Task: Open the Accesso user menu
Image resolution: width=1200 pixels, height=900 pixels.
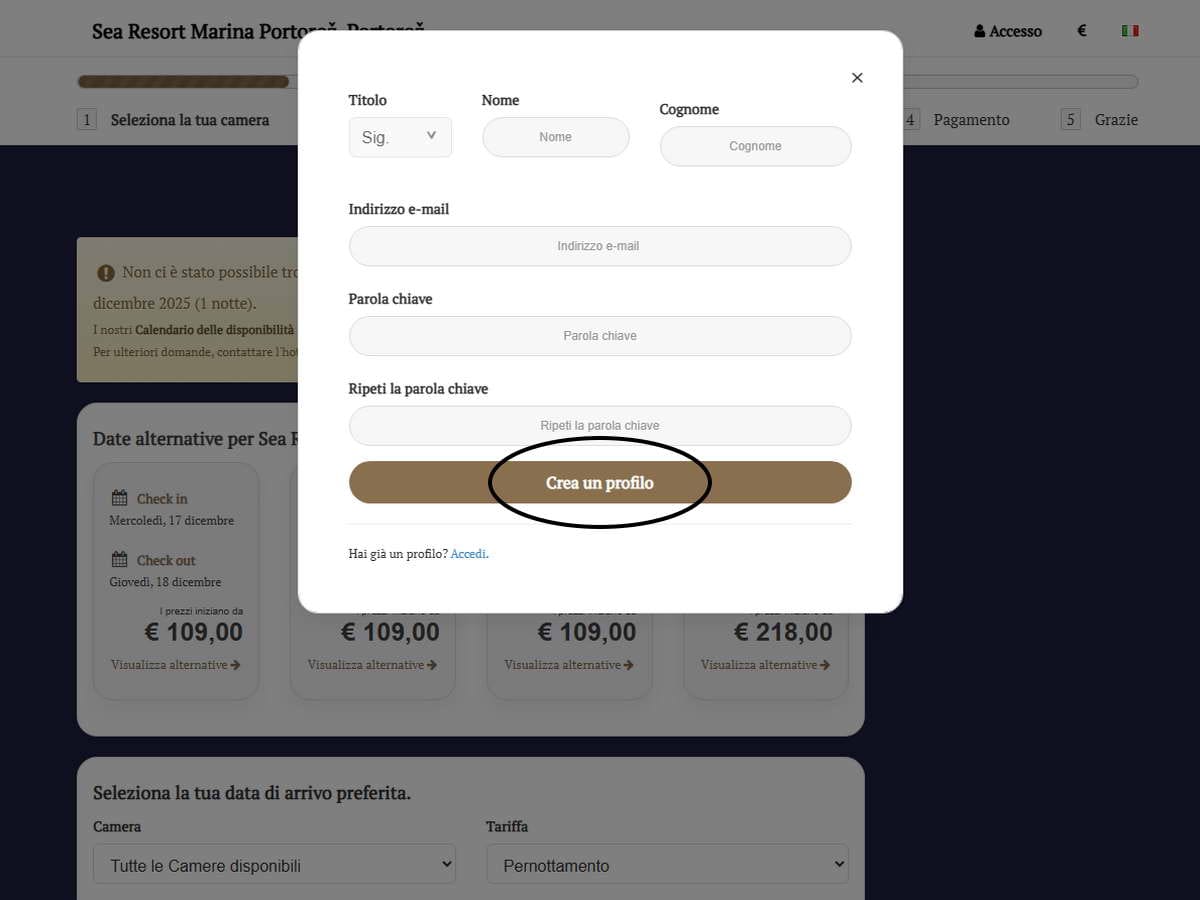Action: 1008,31
